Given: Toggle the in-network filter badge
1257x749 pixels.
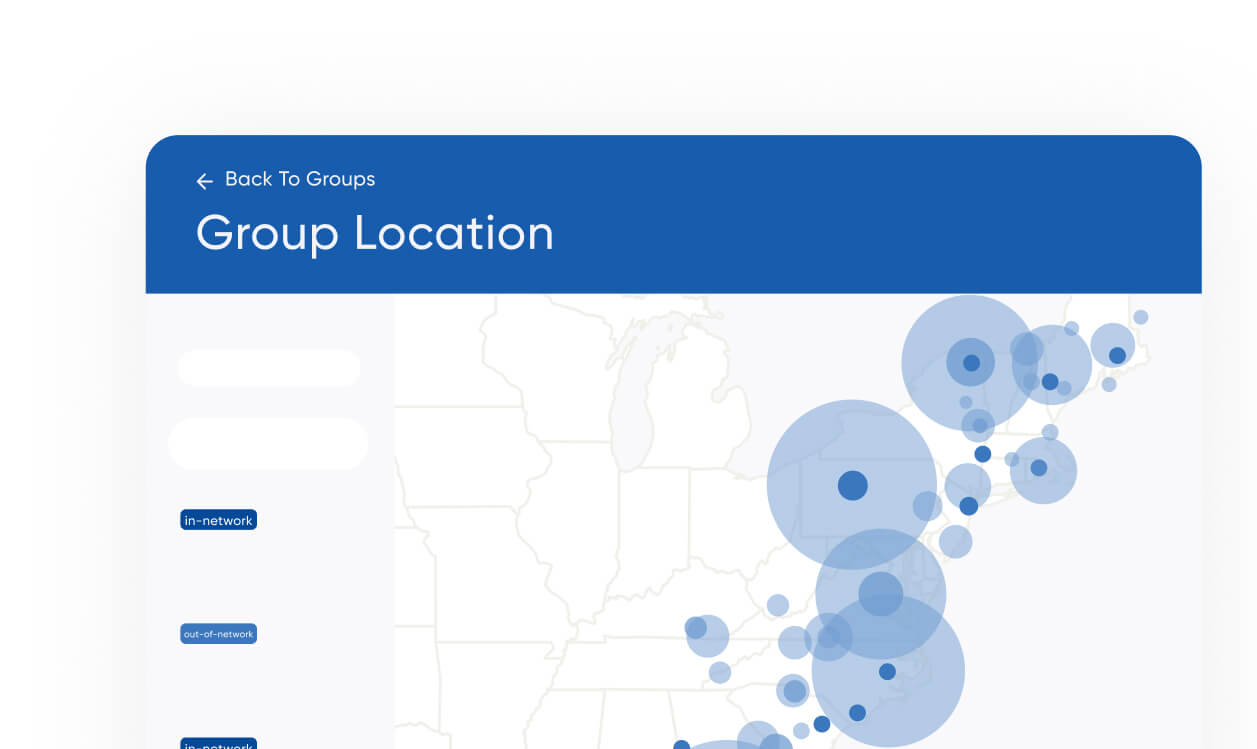Looking at the screenshot, I should pos(218,519).
